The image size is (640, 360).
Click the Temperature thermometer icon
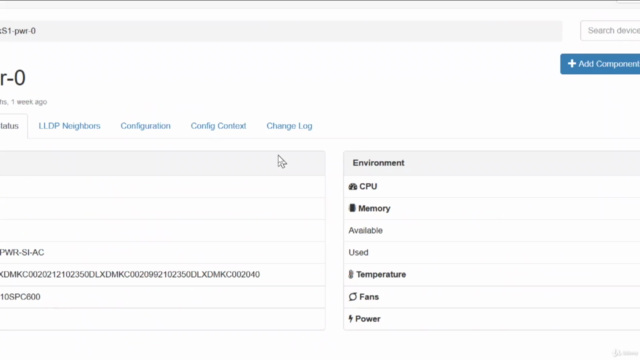pos(351,274)
